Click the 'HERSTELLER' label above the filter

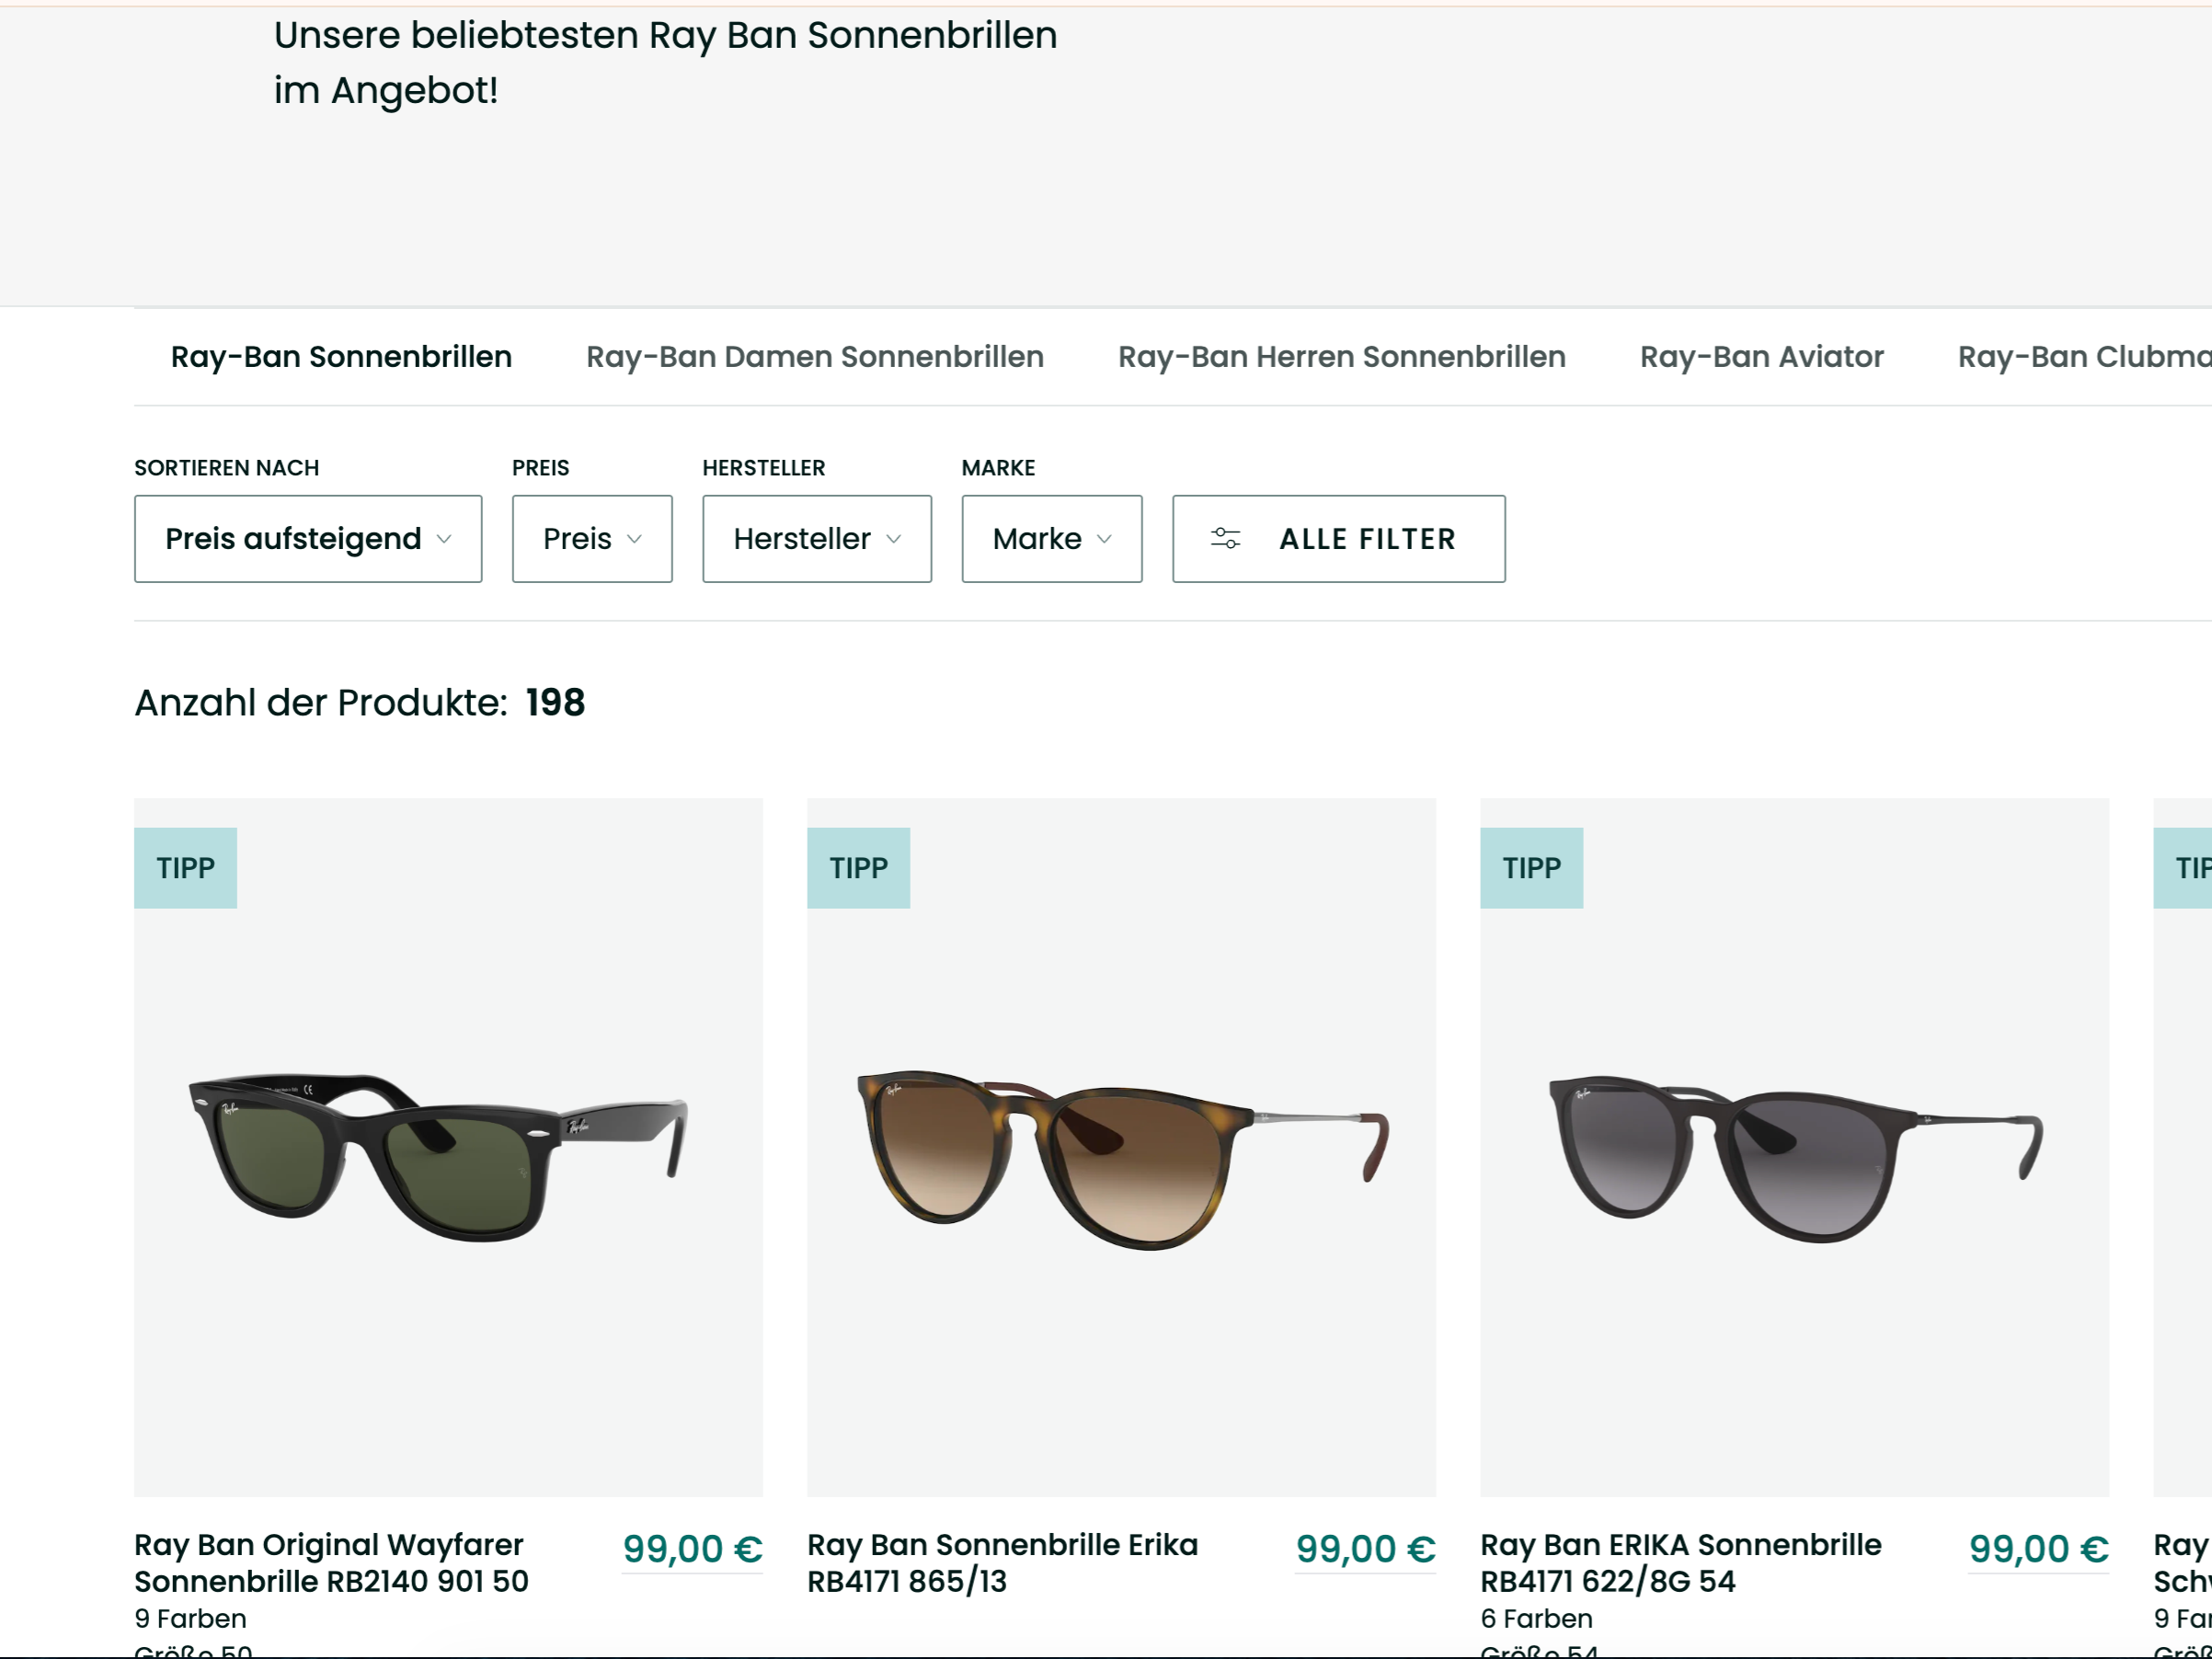(x=764, y=468)
